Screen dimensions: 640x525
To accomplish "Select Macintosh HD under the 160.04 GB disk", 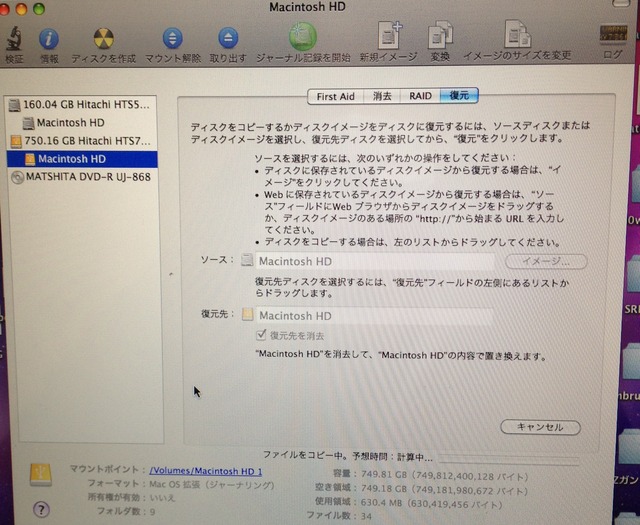I will point(82,123).
